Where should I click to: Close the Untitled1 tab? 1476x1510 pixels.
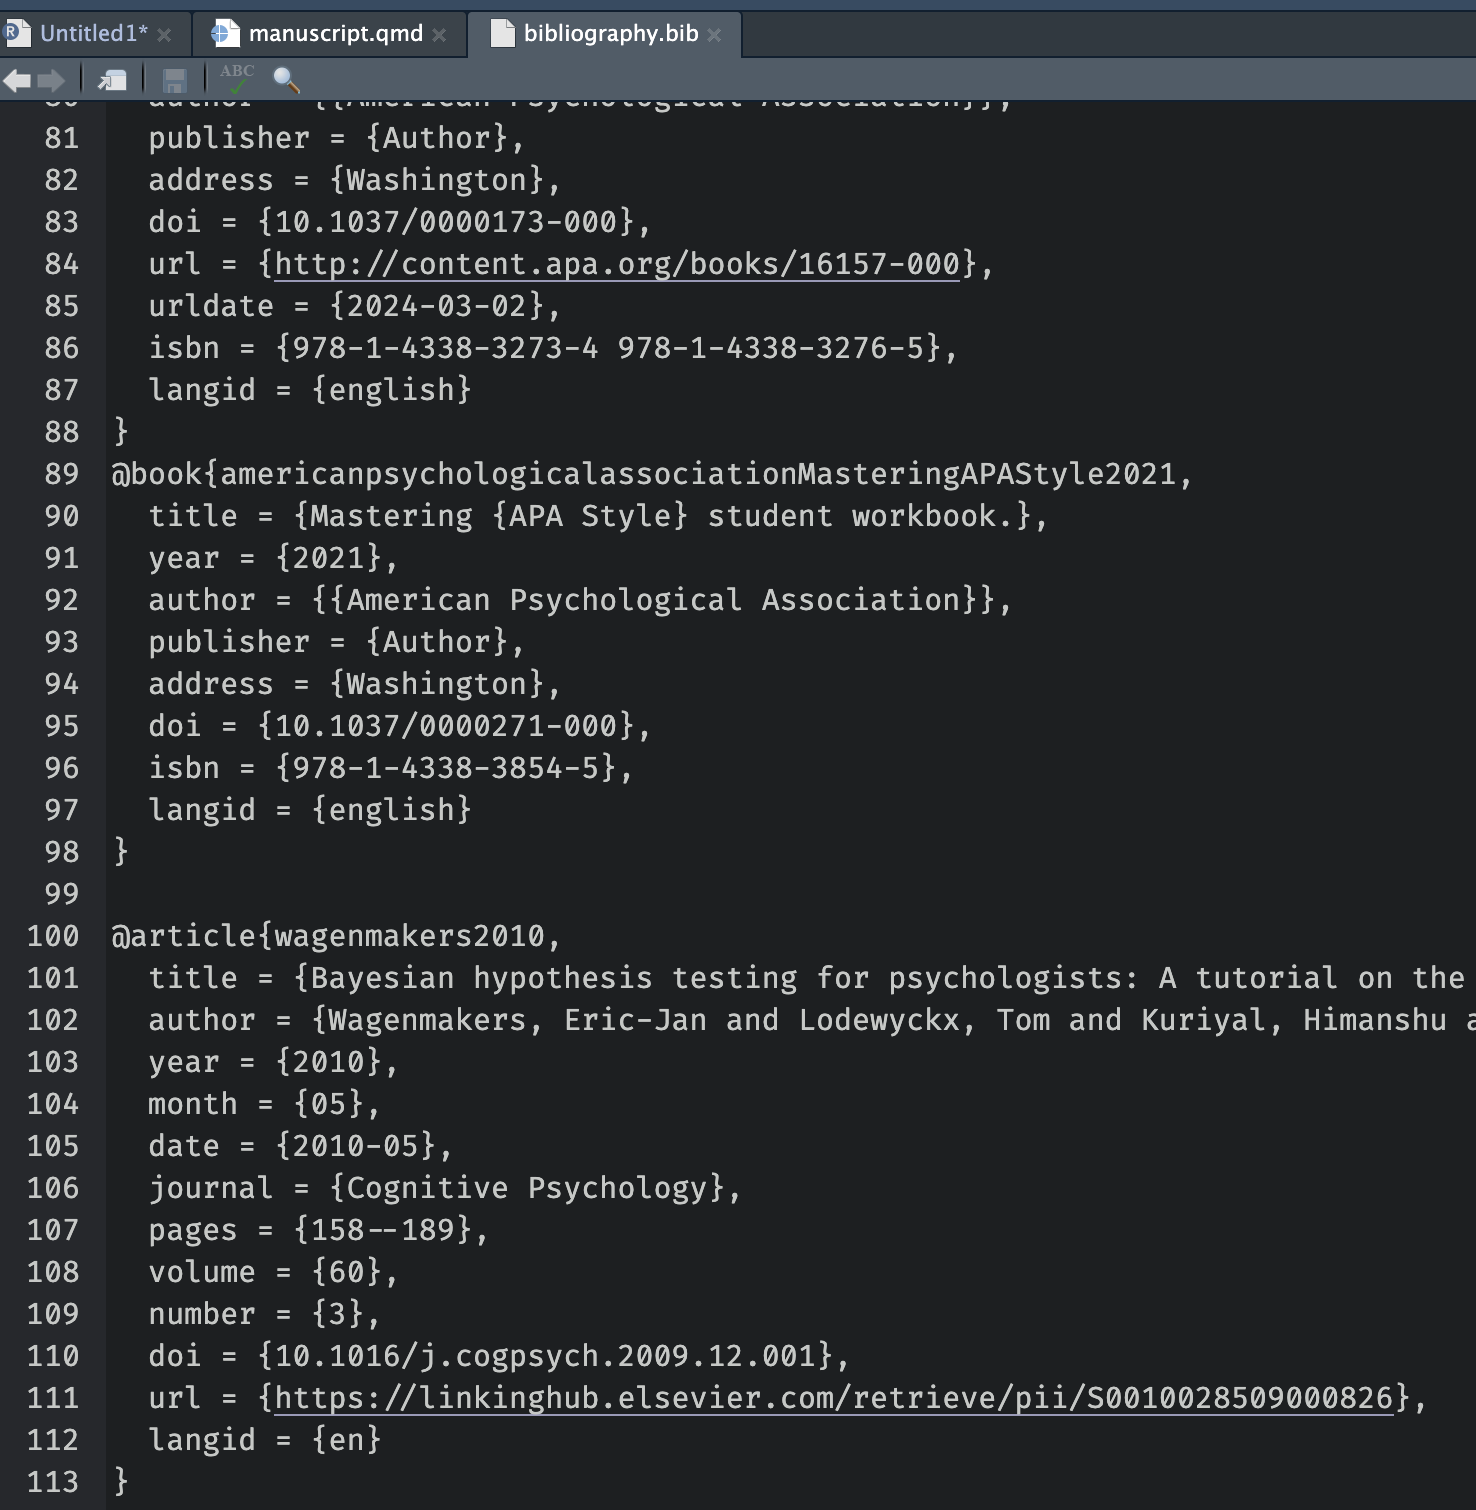click(x=165, y=35)
